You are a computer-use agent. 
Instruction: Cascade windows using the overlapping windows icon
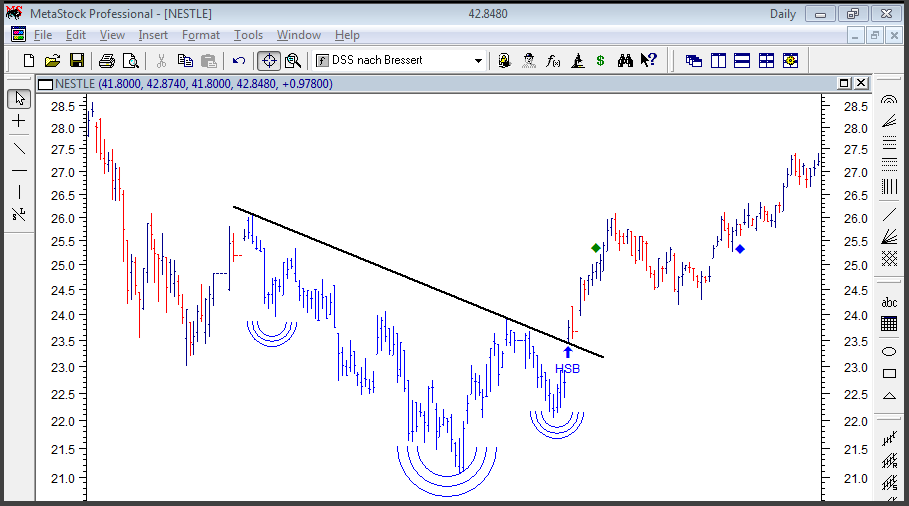(694, 60)
